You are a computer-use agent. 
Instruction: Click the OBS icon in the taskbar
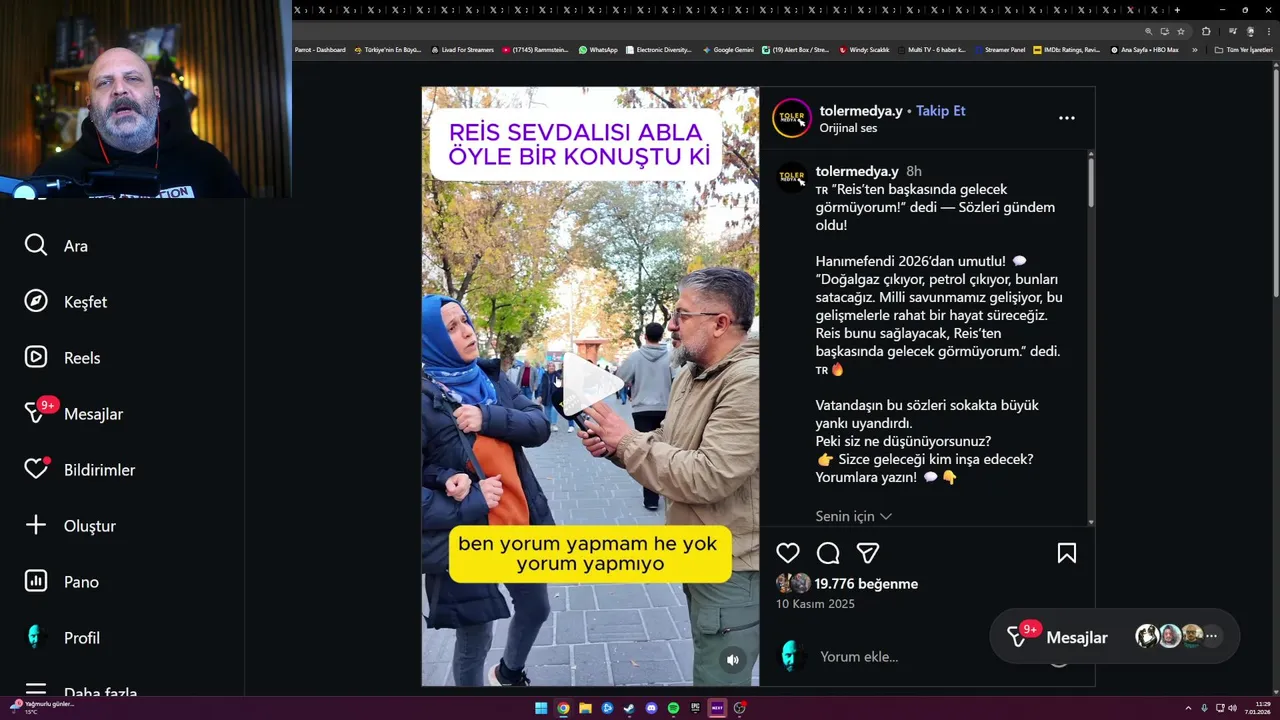(739, 708)
